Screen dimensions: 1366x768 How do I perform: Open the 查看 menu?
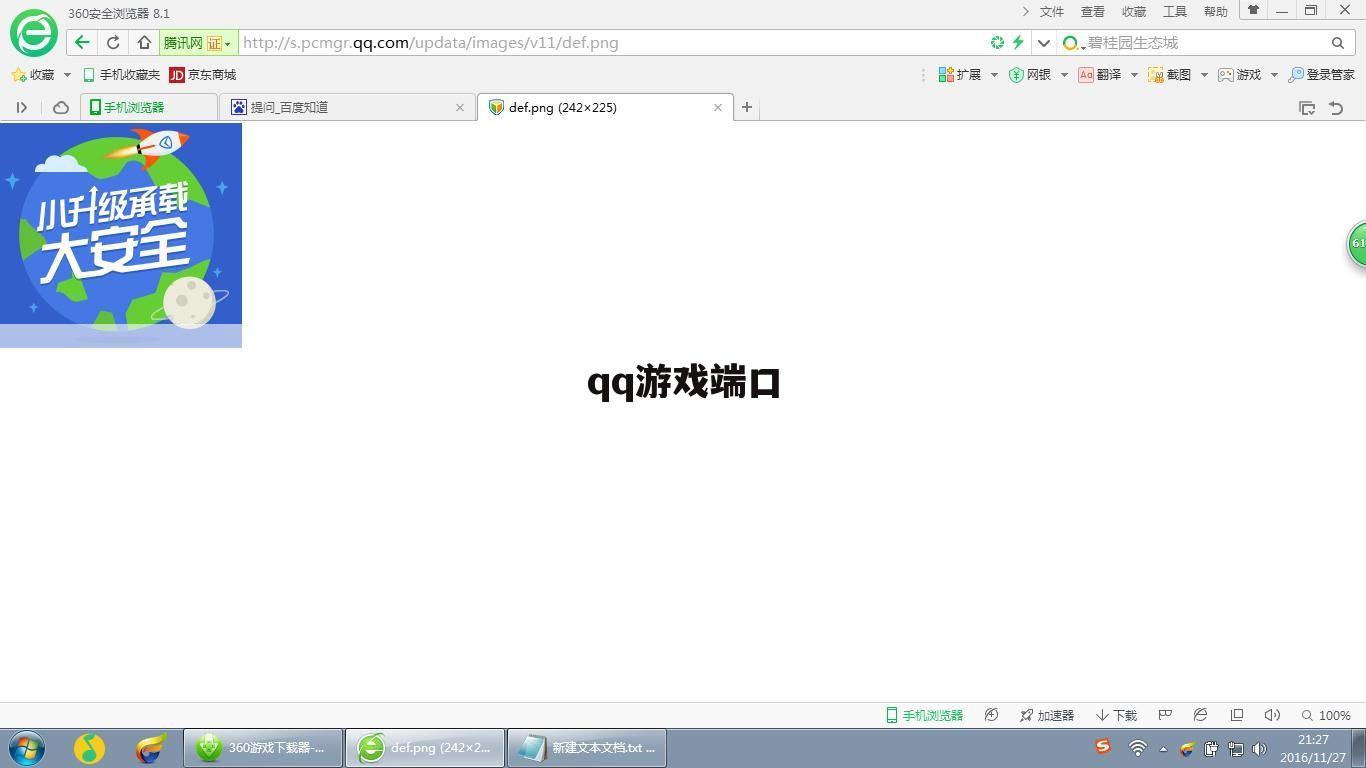(1093, 12)
